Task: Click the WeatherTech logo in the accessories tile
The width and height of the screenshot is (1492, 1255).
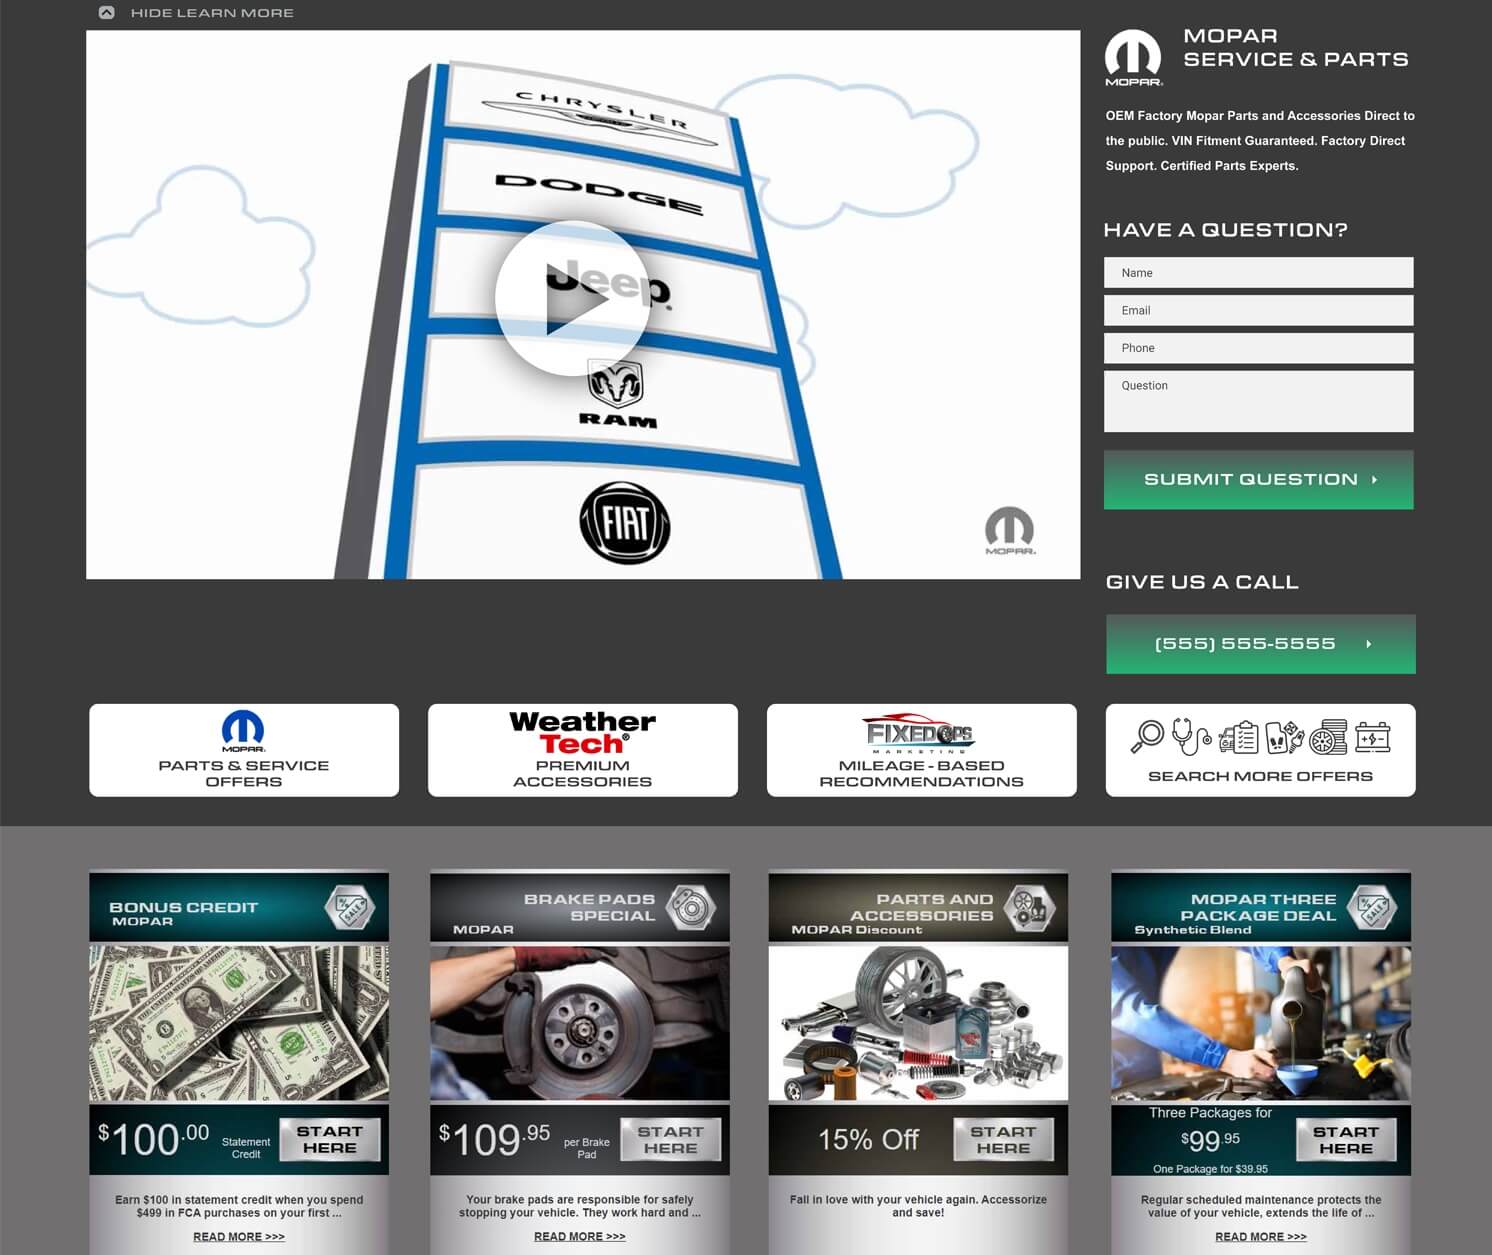Action: click(583, 733)
